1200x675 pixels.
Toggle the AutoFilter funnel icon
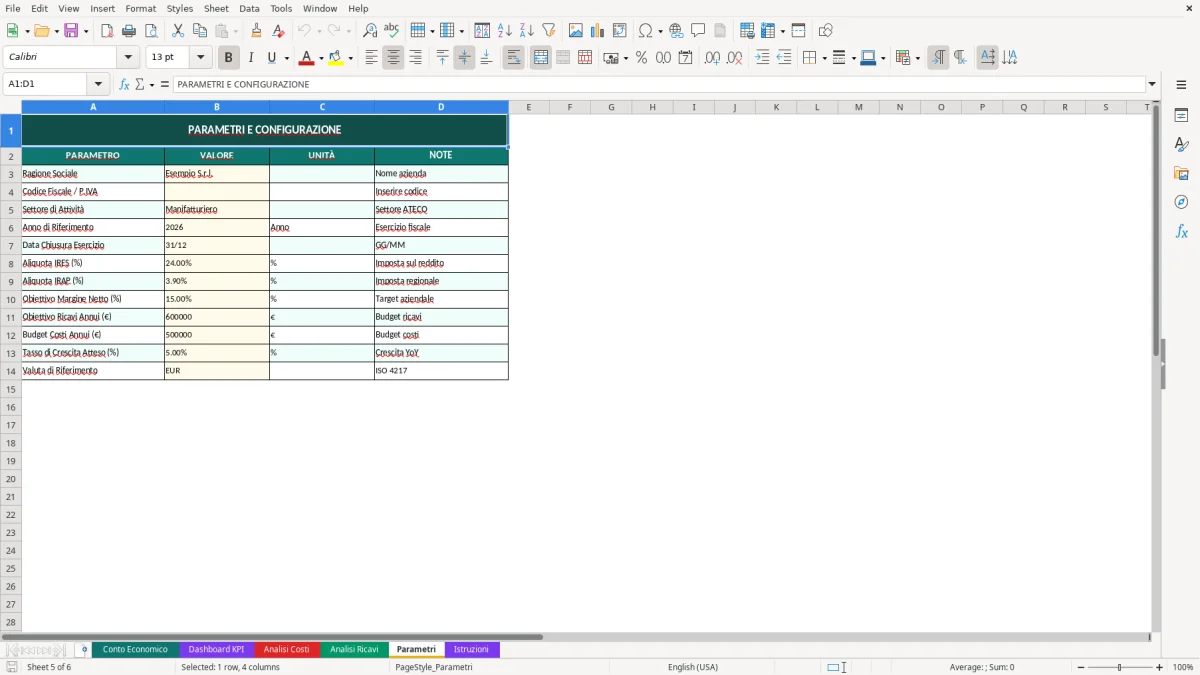(x=549, y=31)
